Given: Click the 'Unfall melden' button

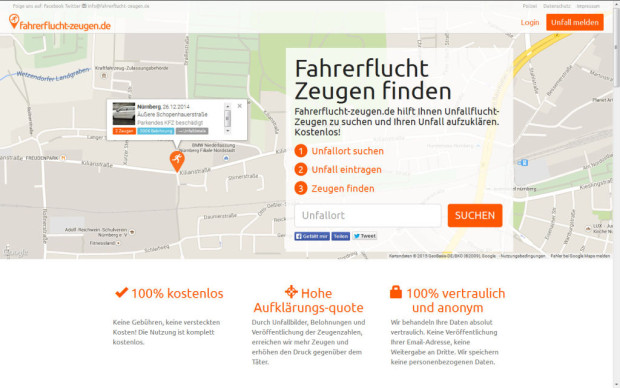Looking at the screenshot, I should [575, 23].
